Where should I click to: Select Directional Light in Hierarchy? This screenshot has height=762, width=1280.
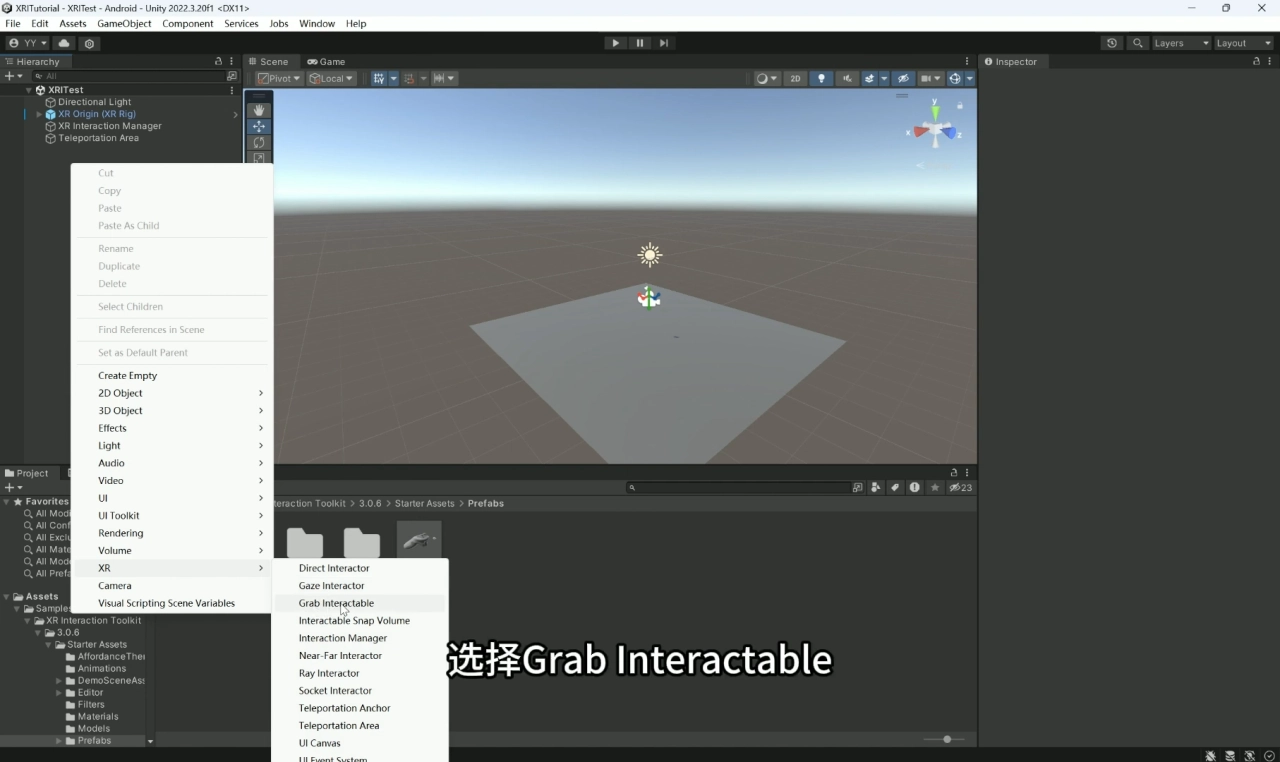click(x=94, y=102)
